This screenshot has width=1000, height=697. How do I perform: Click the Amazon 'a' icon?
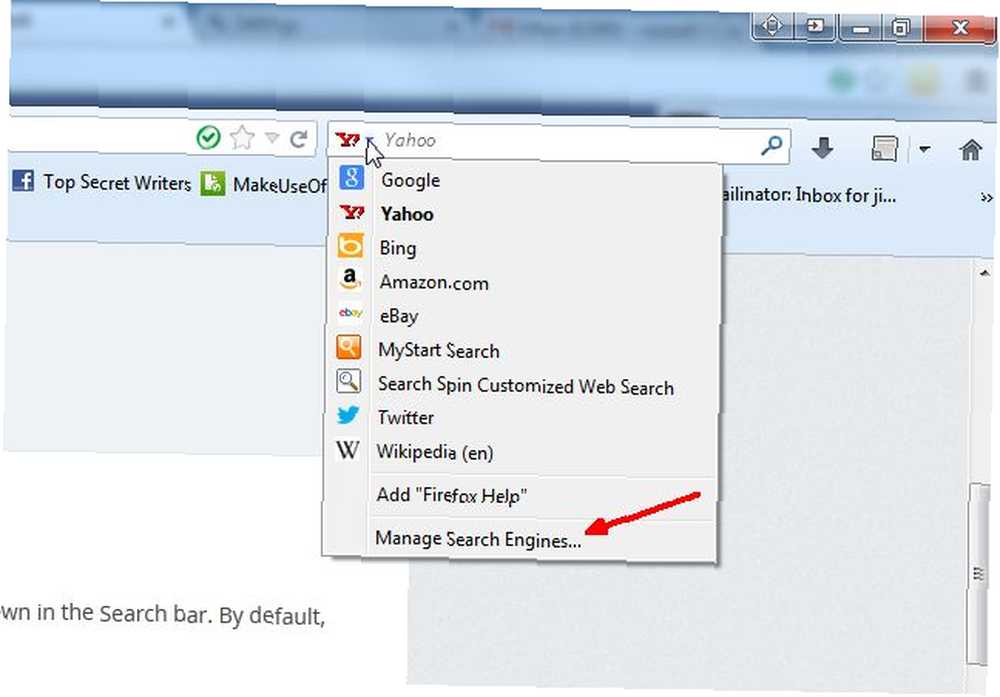tap(349, 279)
